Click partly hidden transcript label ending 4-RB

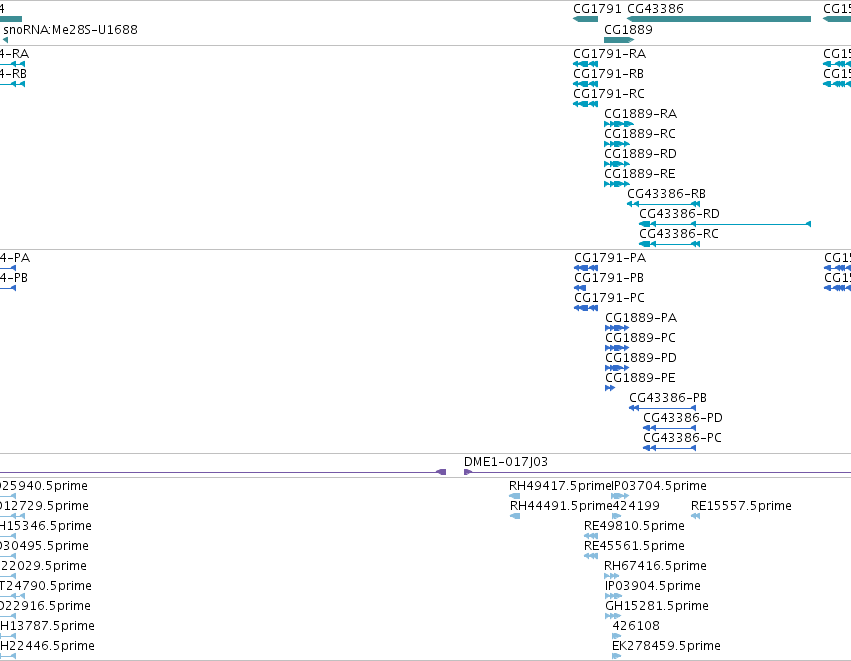[14, 74]
